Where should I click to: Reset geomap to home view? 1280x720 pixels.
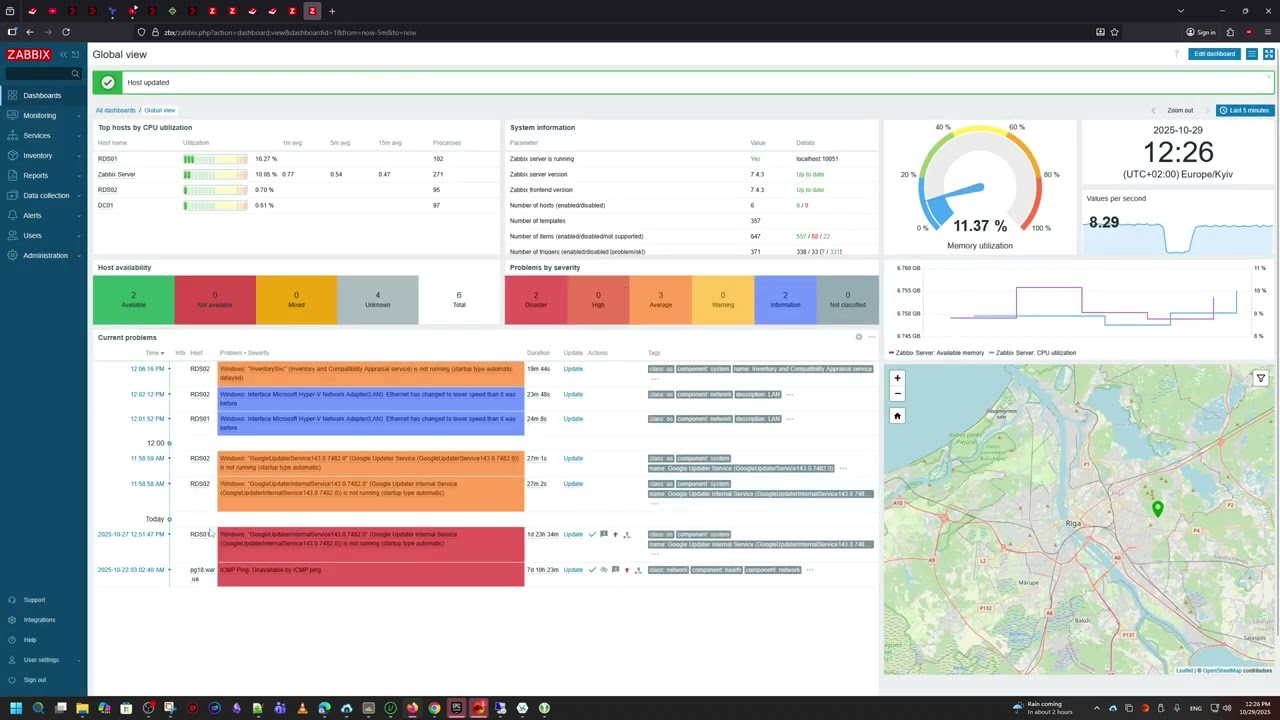pos(897,416)
